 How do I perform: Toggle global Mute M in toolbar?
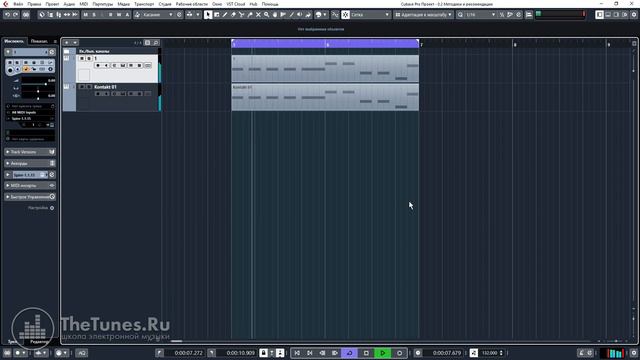86,15
